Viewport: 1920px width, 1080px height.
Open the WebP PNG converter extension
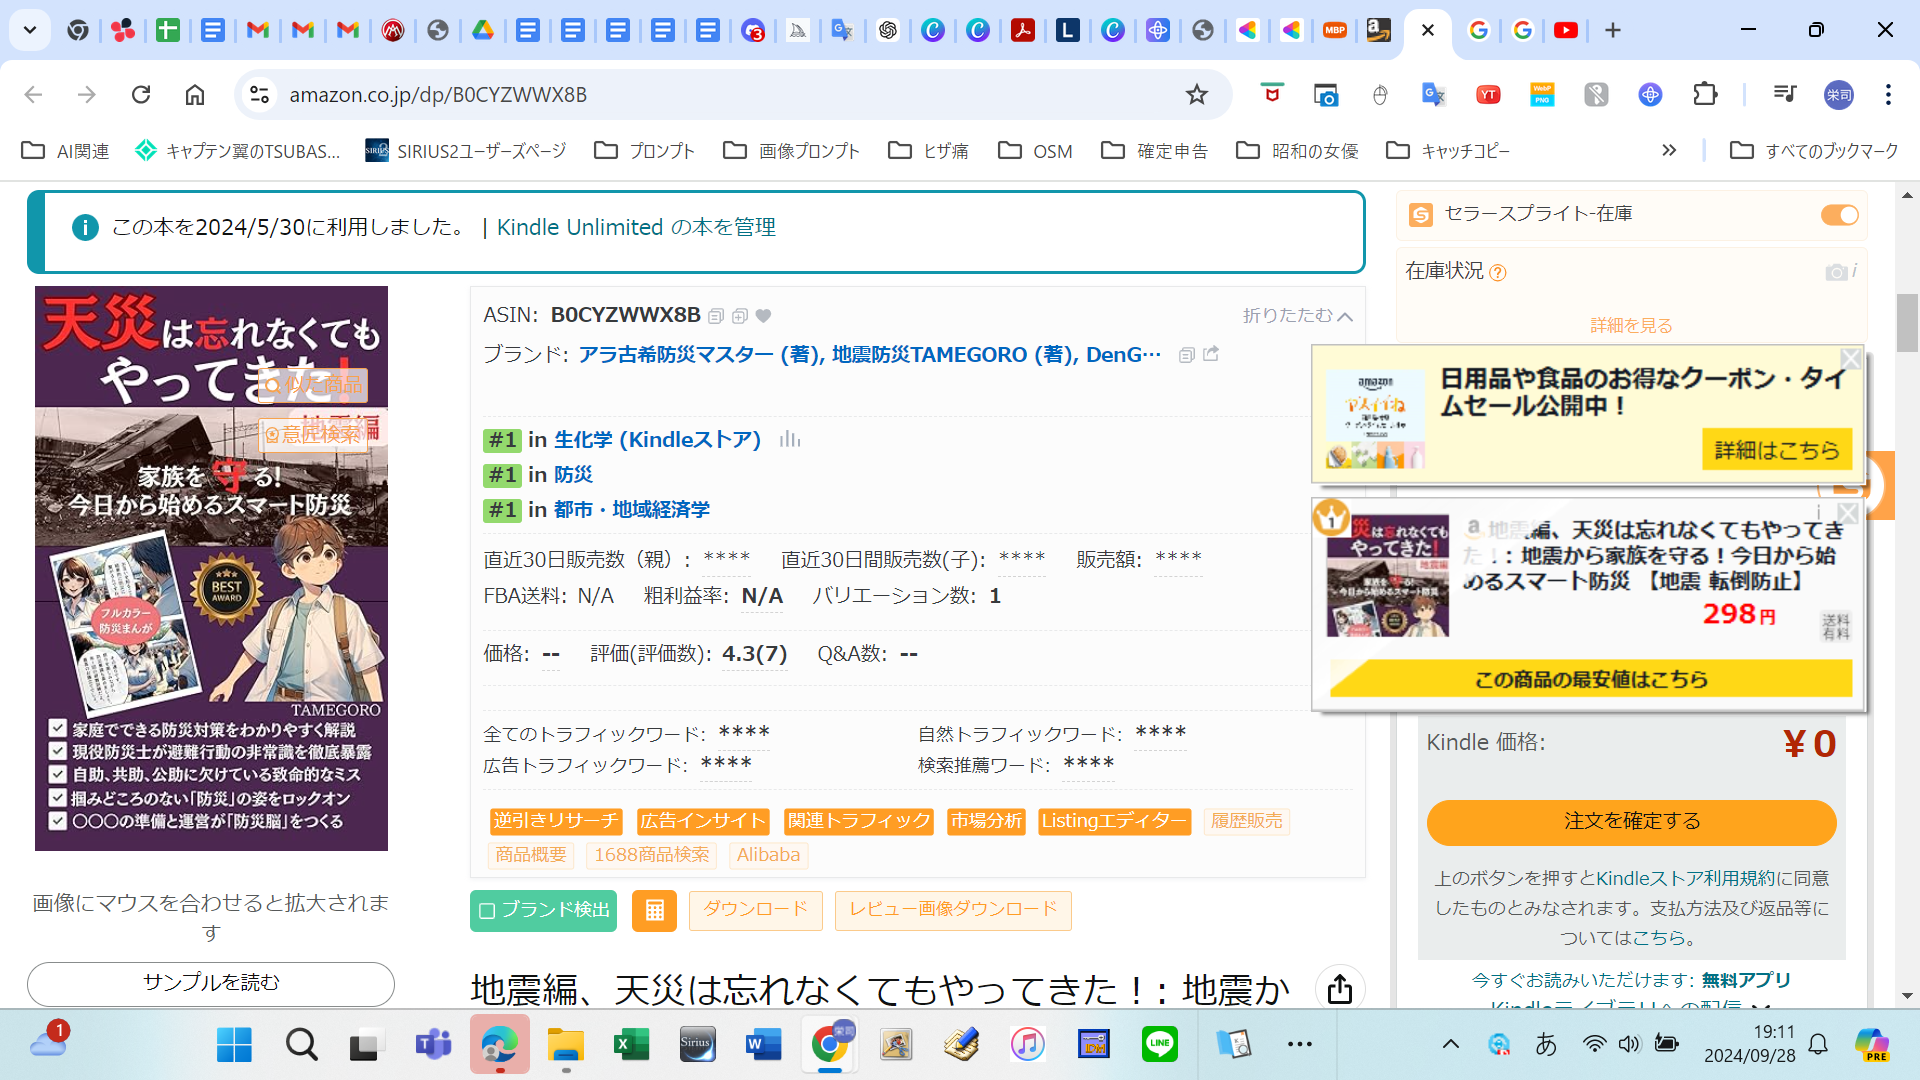[1542, 94]
